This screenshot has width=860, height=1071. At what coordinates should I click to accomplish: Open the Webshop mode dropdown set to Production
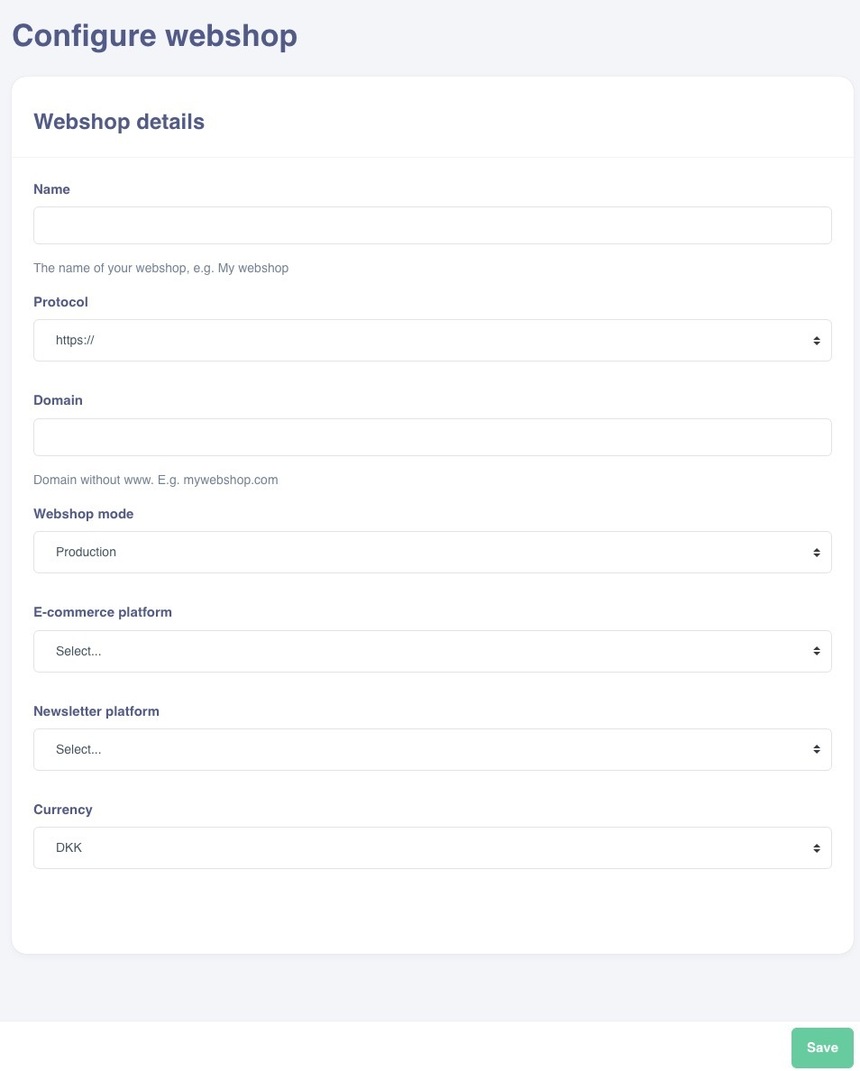click(x=432, y=553)
